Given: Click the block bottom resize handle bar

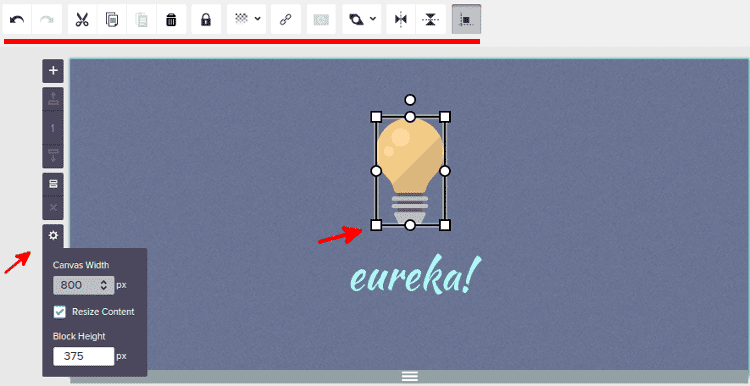Looking at the screenshot, I should tap(410, 376).
